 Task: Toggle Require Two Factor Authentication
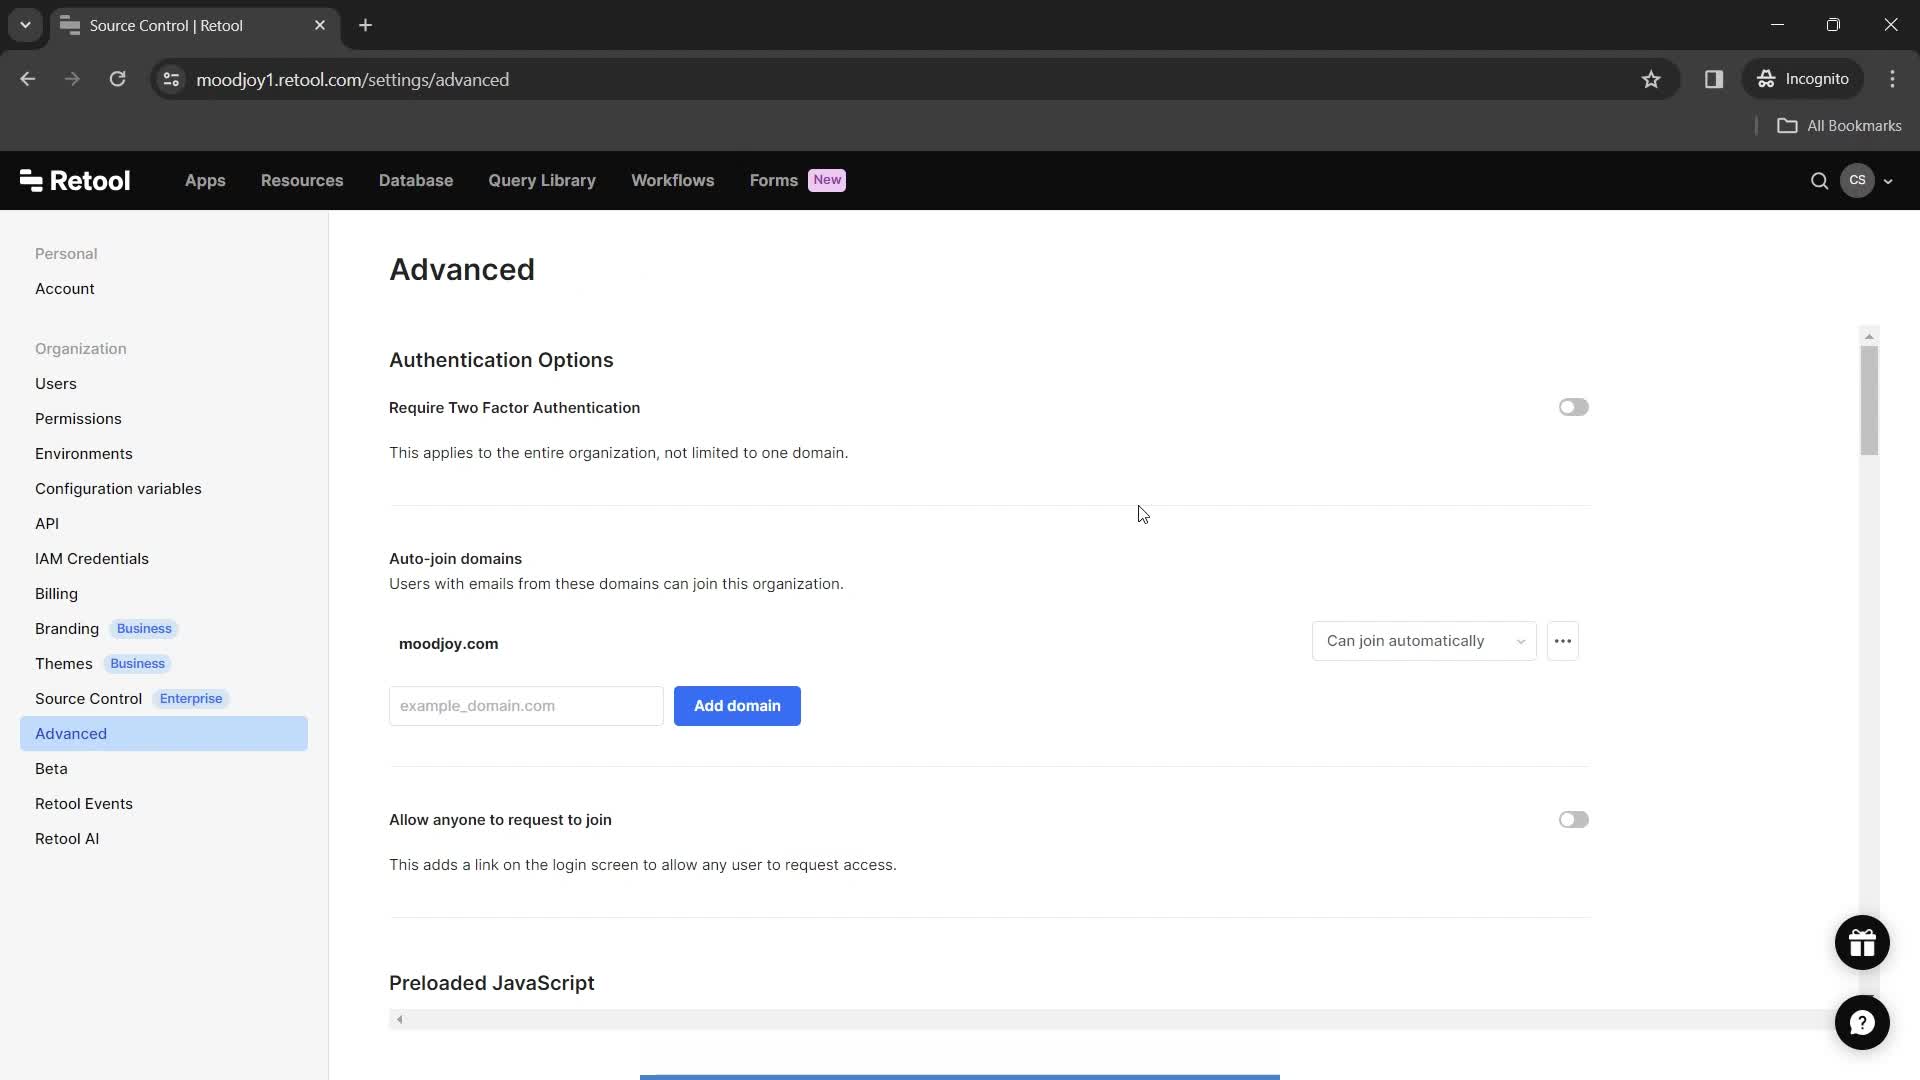point(1573,407)
